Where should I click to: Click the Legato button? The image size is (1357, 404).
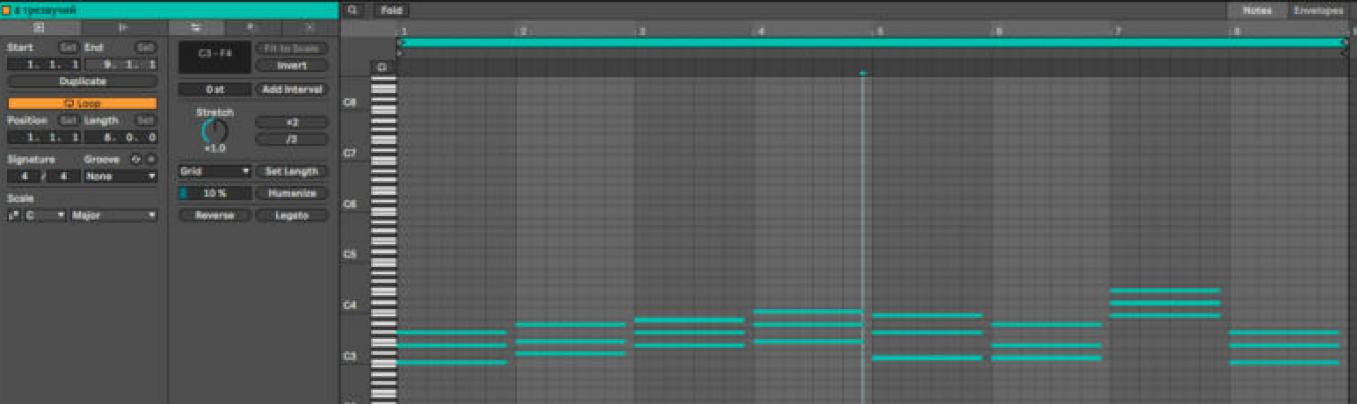291,215
